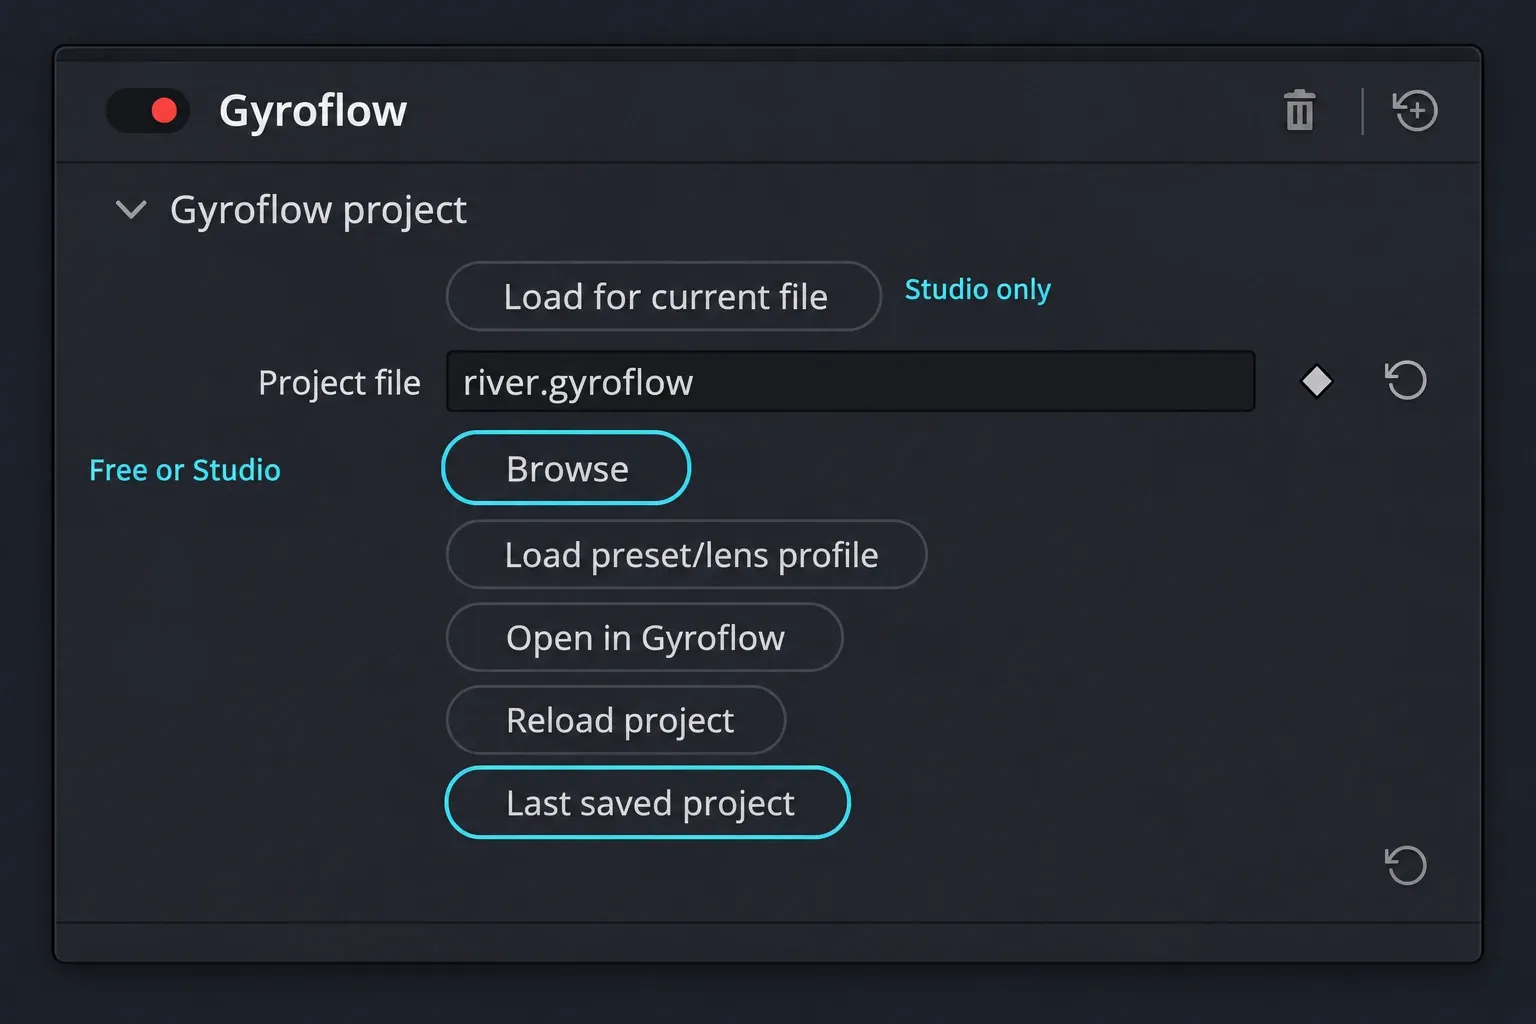1536x1024 pixels.
Task: Click Load for current file button
Action: (664, 296)
